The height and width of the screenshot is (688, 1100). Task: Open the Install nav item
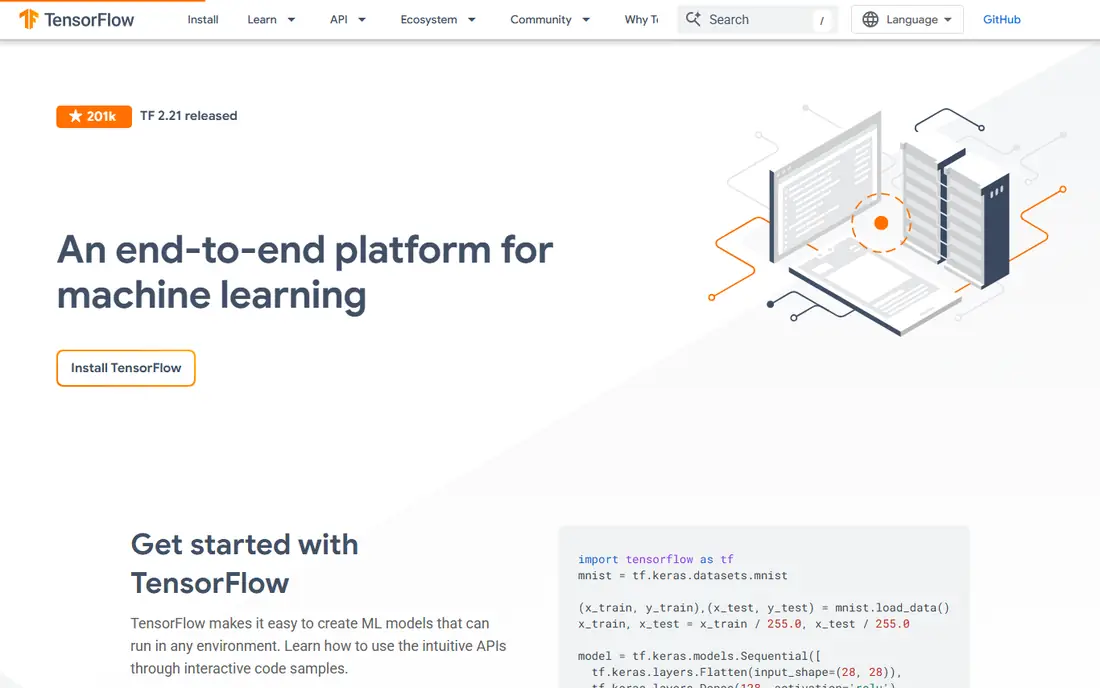[x=203, y=20]
